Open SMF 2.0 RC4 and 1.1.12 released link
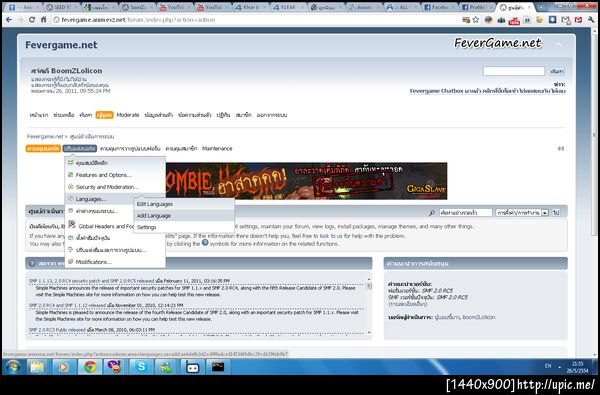This screenshot has height=395, width=600. click(x=67, y=305)
